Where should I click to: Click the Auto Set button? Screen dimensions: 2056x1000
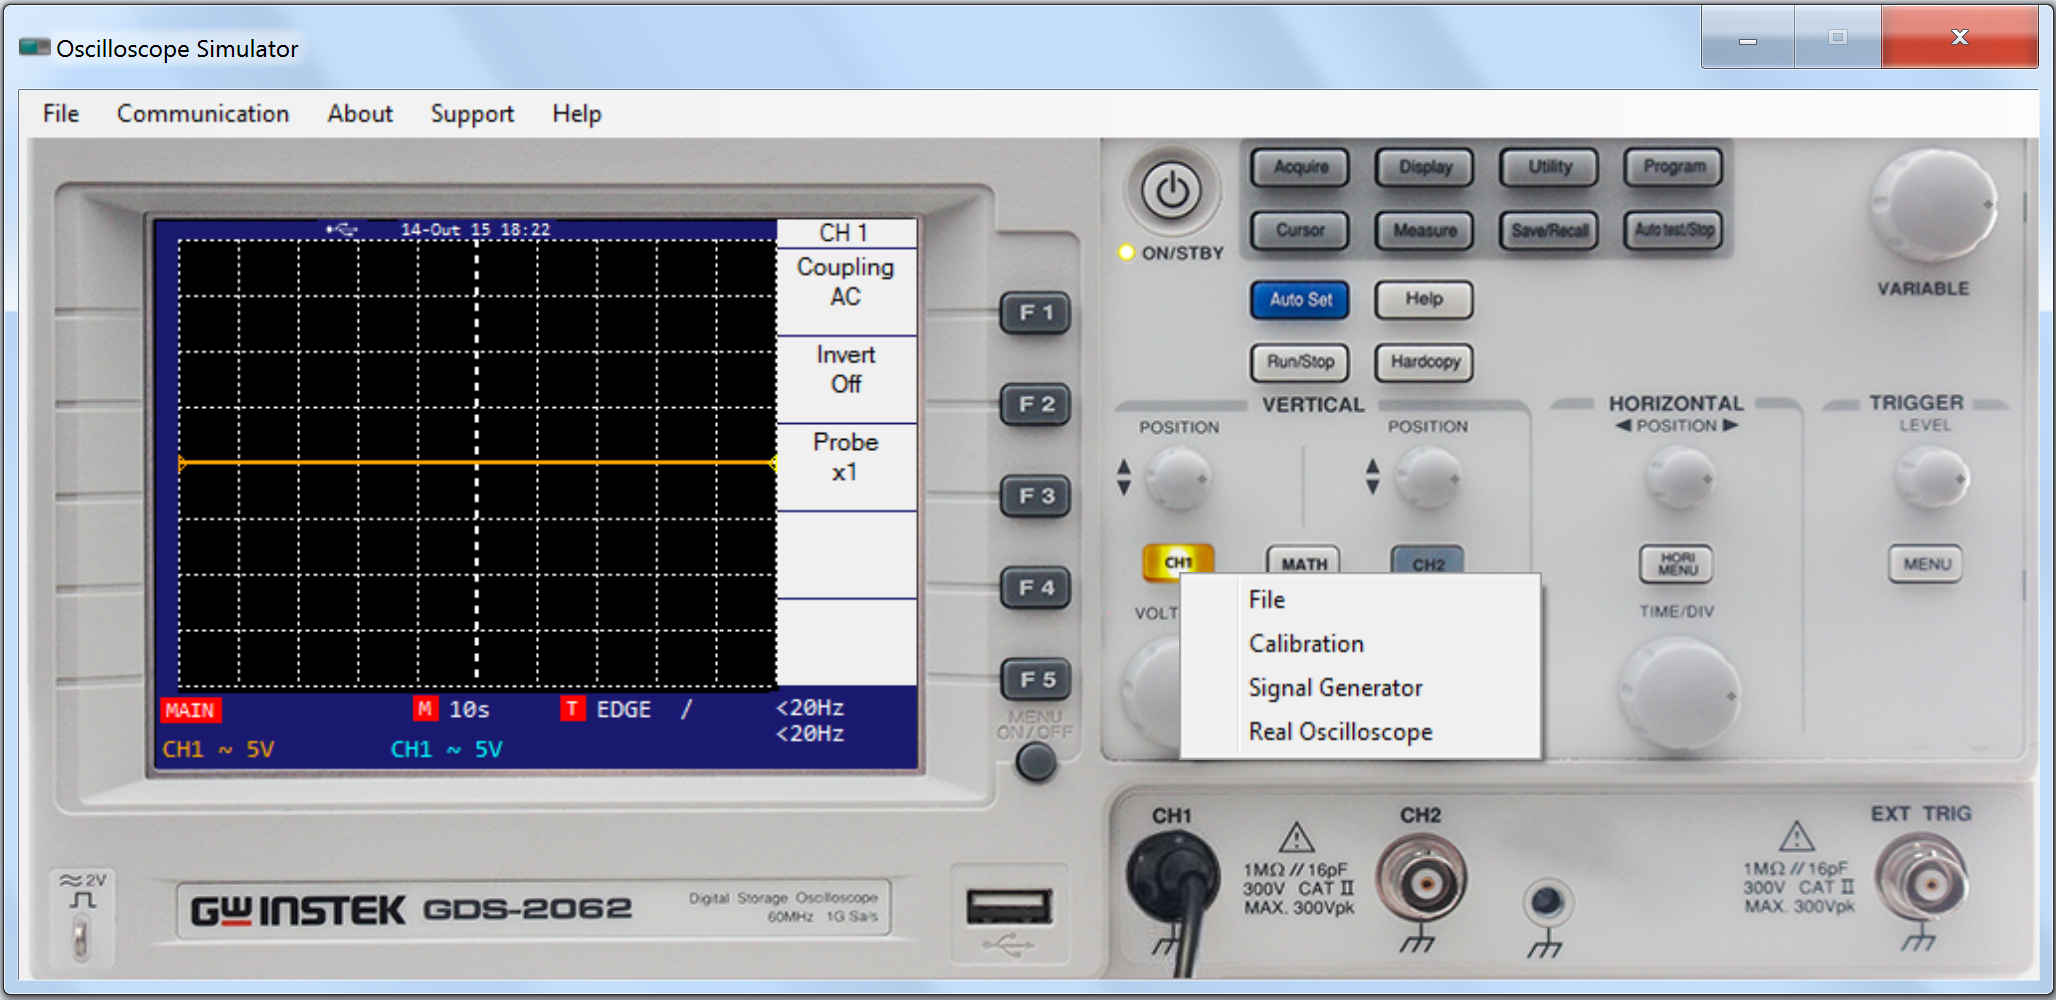pos(1299,300)
